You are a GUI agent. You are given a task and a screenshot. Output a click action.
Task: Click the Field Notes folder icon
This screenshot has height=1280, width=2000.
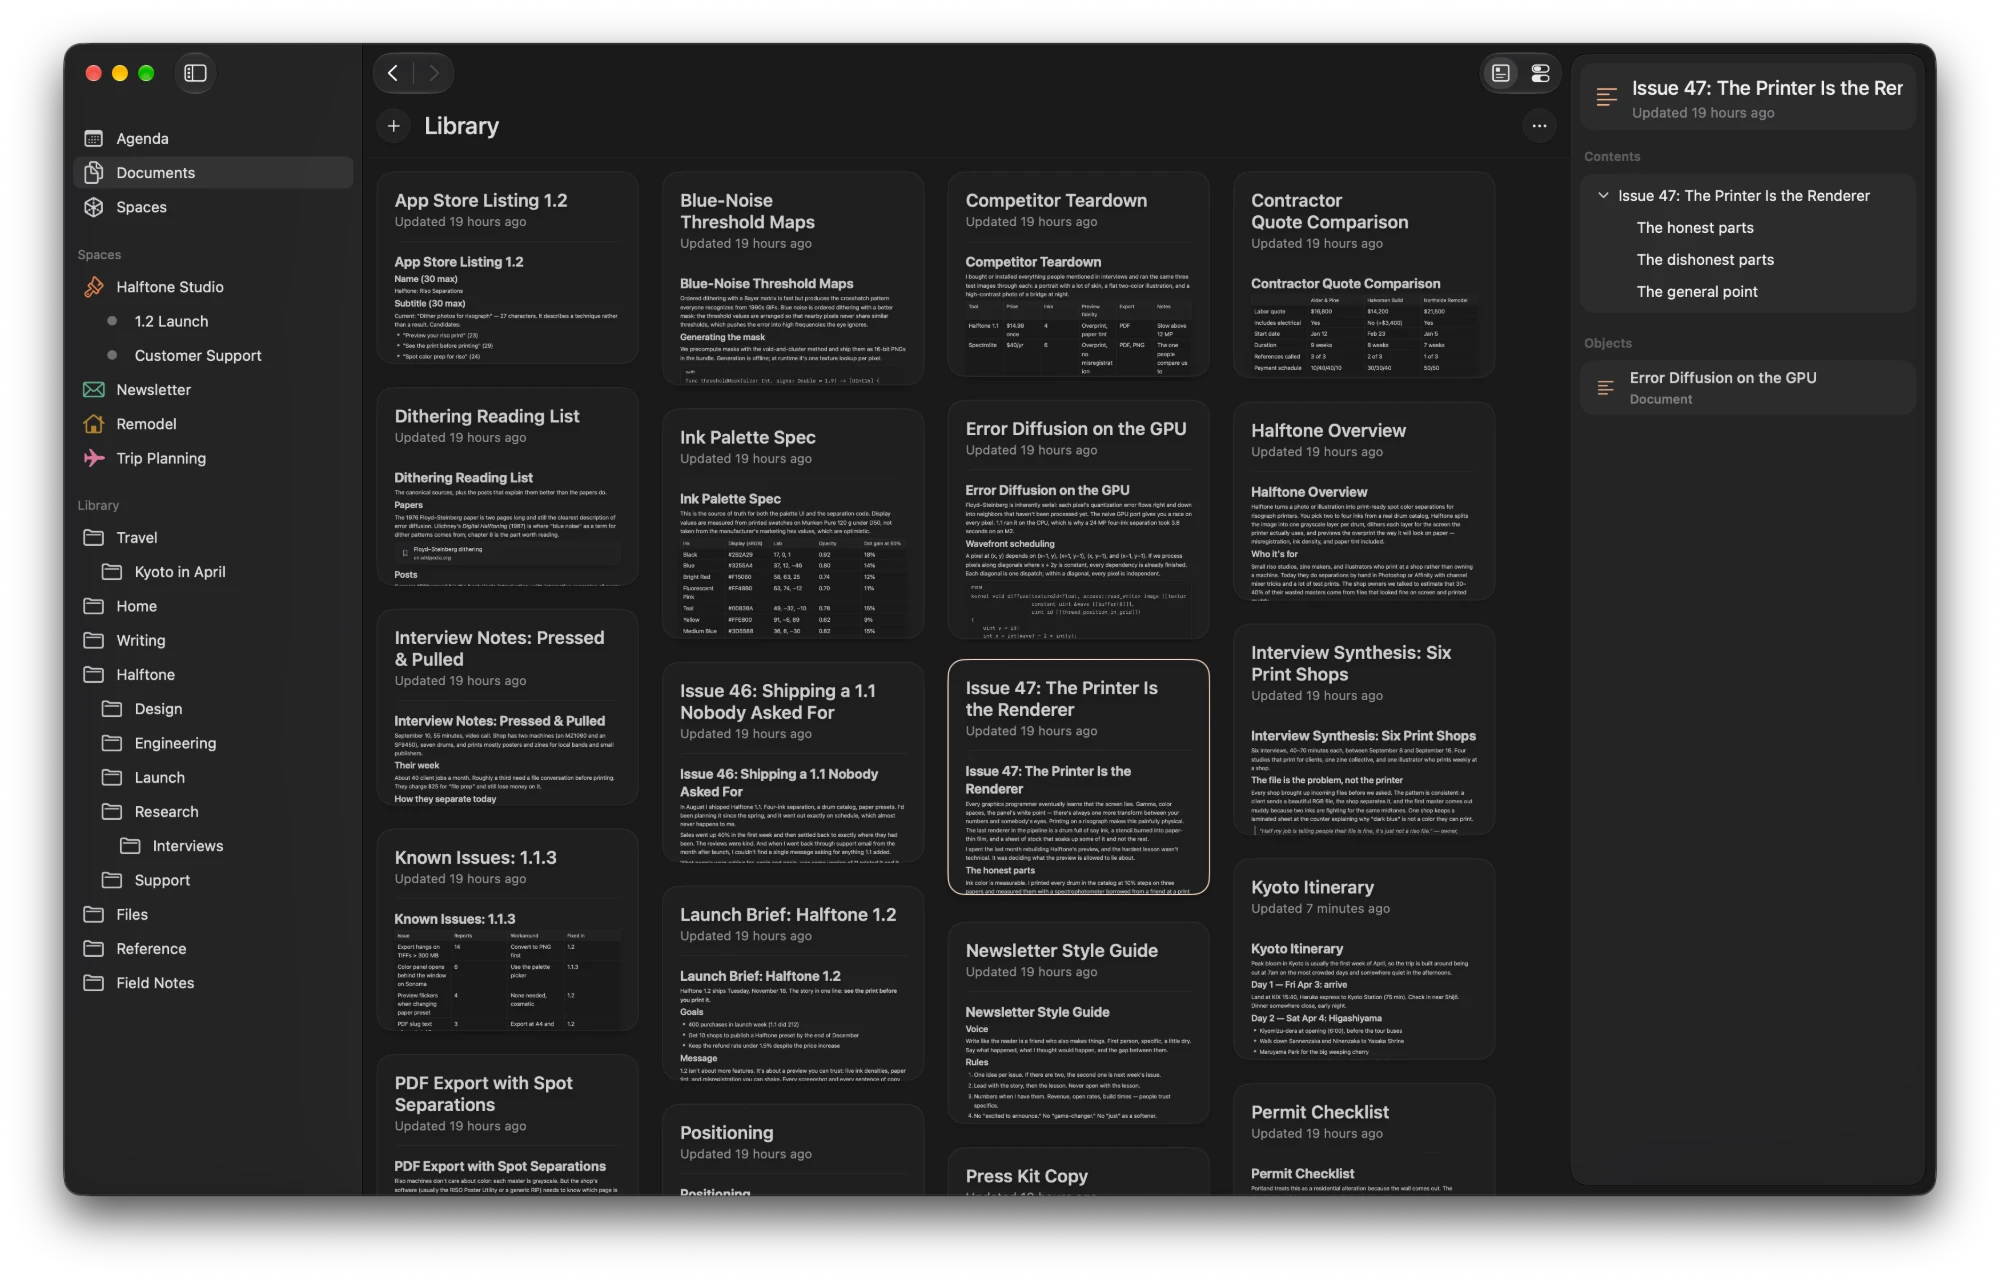pyautogui.click(x=94, y=983)
